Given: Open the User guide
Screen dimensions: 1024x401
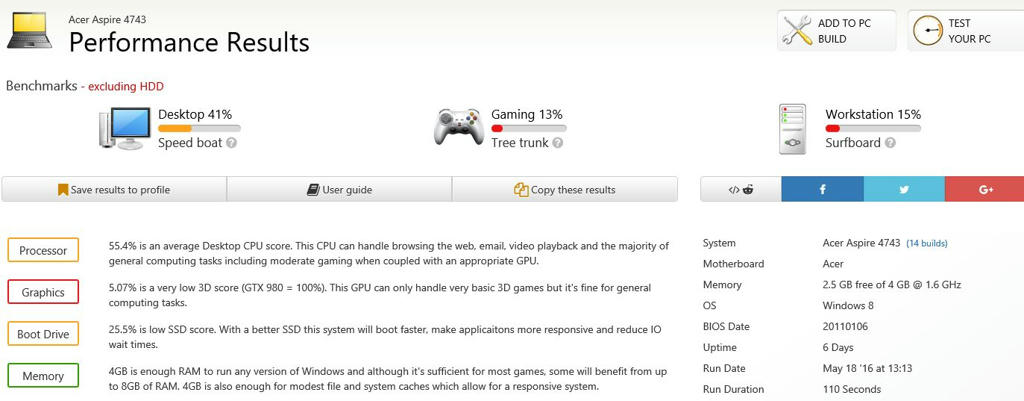Looking at the screenshot, I should [340, 189].
